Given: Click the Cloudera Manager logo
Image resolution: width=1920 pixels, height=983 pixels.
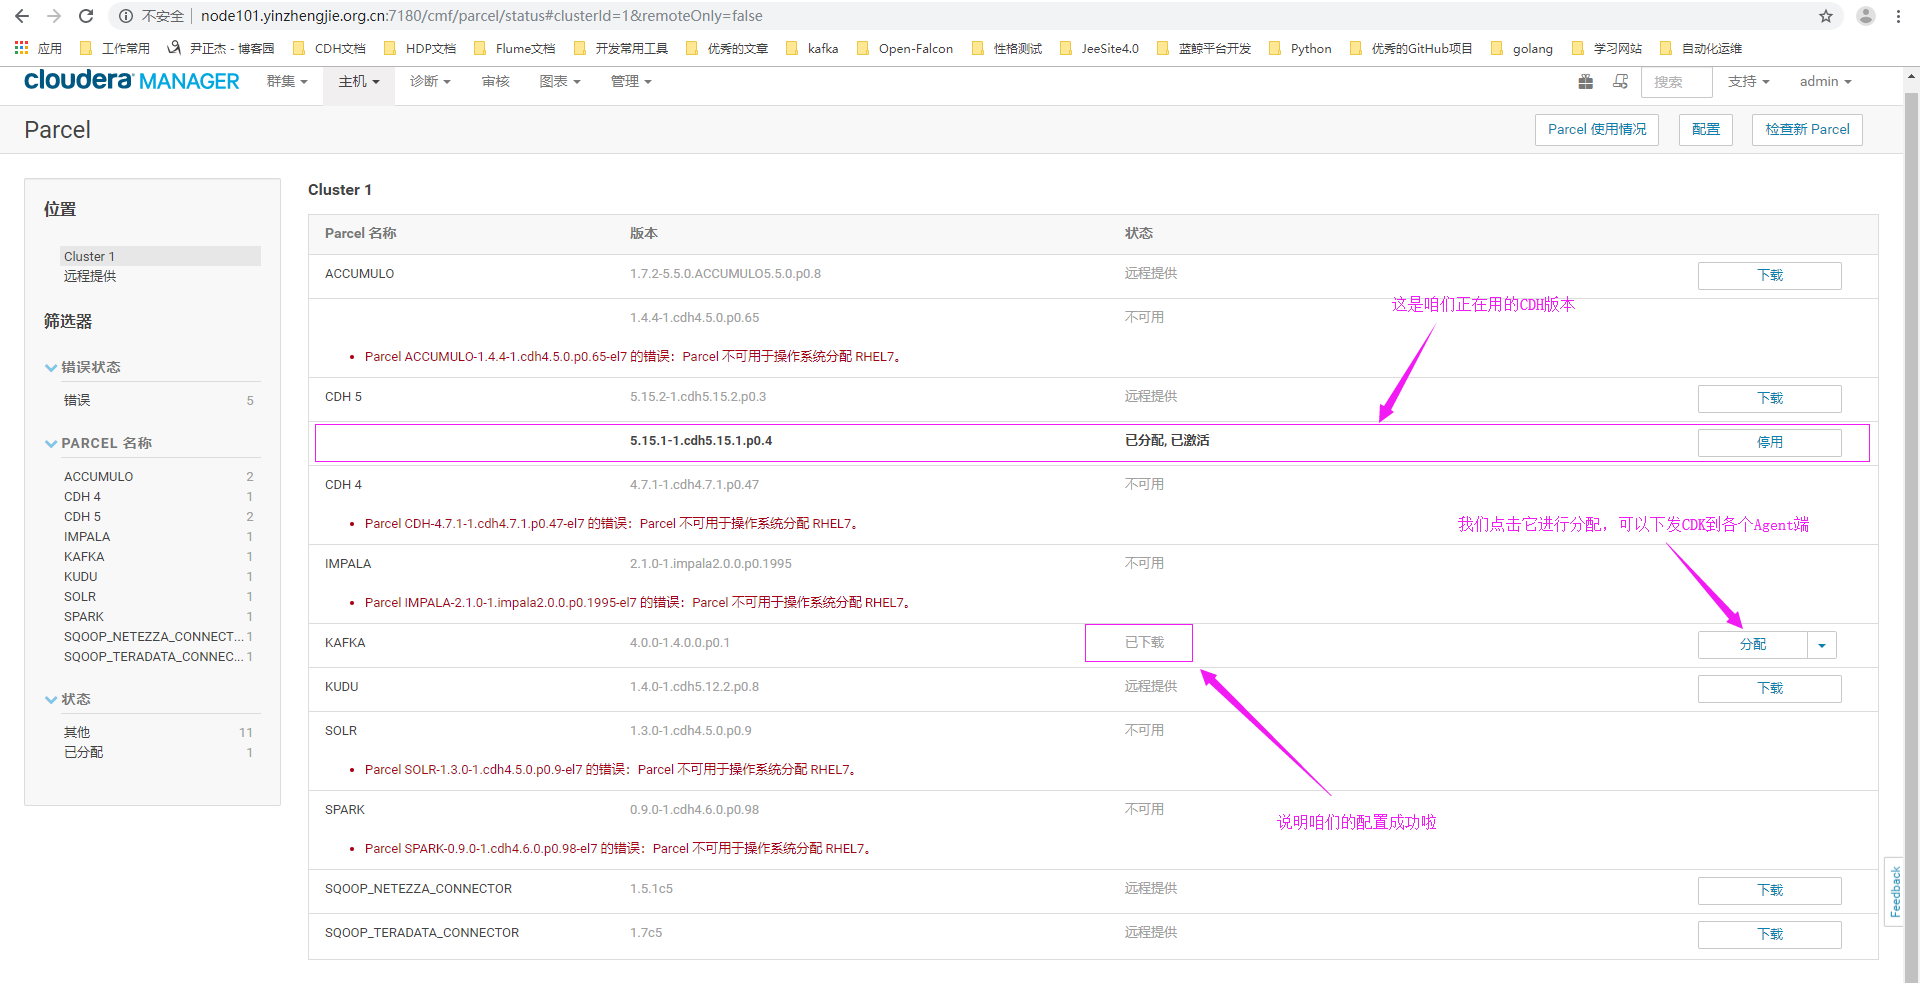Looking at the screenshot, I should click(131, 80).
